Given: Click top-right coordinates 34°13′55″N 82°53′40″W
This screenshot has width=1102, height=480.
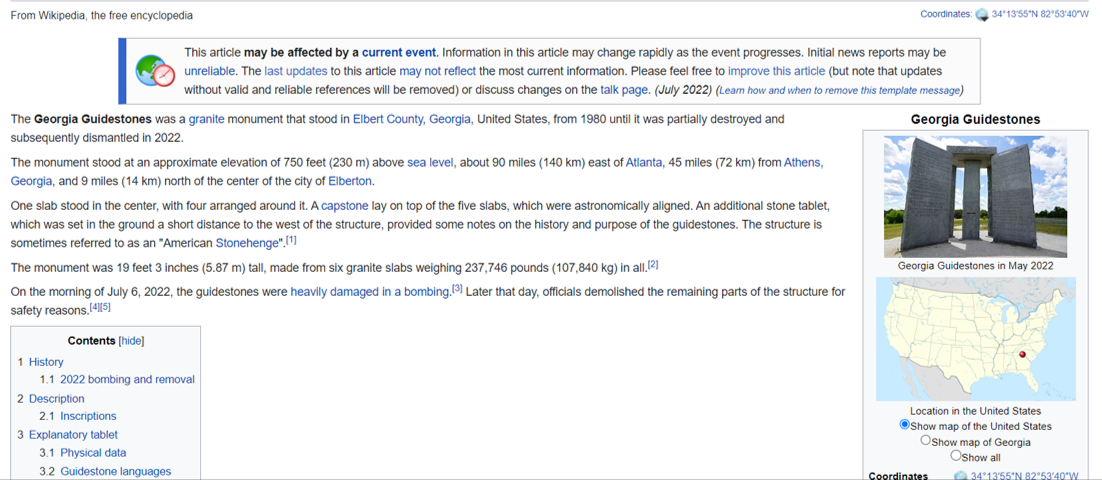Looking at the screenshot, I should point(1042,14).
